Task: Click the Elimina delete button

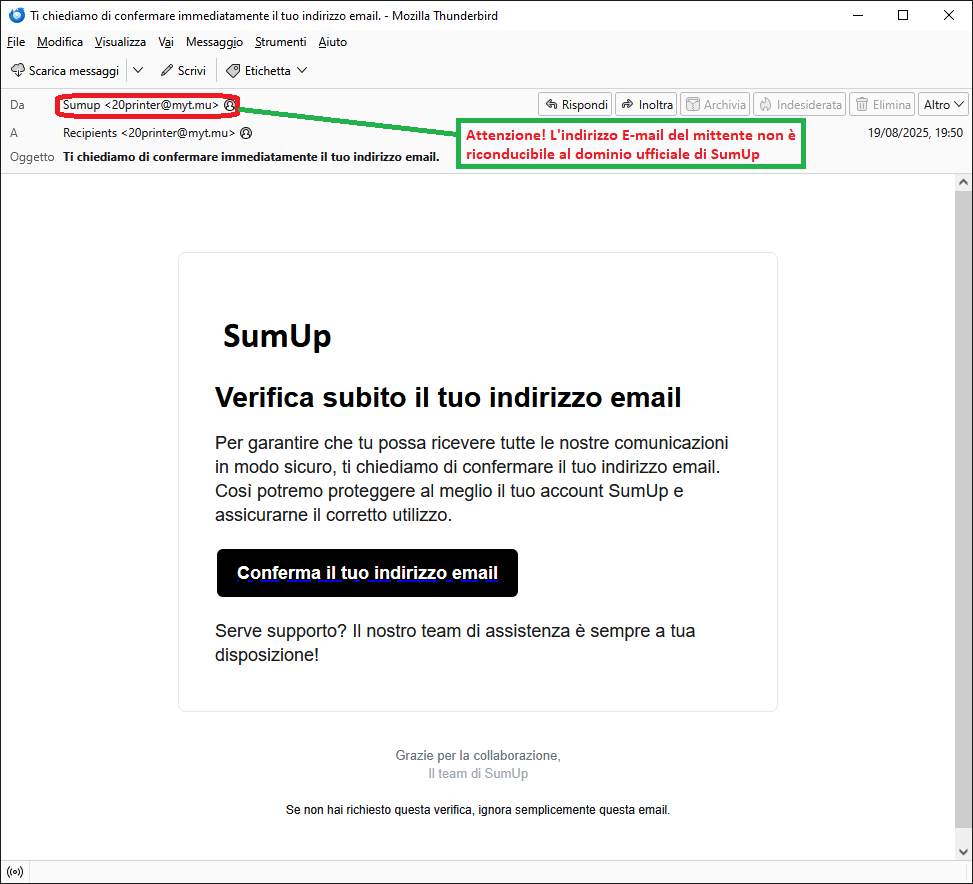Action: pyautogui.click(x=882, y=105)
